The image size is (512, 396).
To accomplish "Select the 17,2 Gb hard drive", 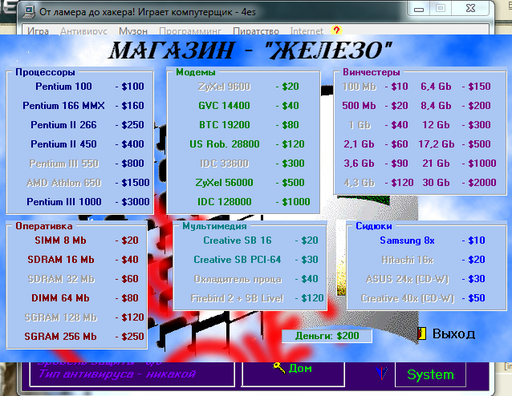I will pos(436,144).
